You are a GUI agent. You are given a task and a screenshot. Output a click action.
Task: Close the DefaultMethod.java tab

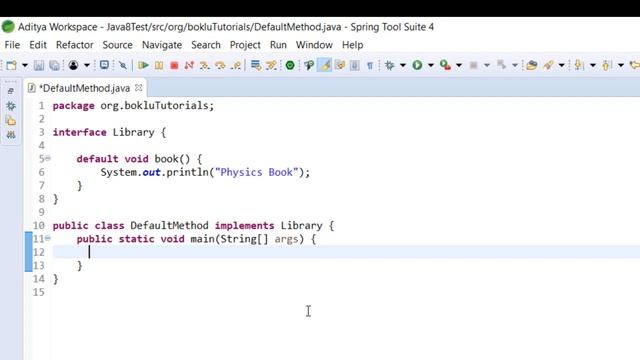click(139, 88)
